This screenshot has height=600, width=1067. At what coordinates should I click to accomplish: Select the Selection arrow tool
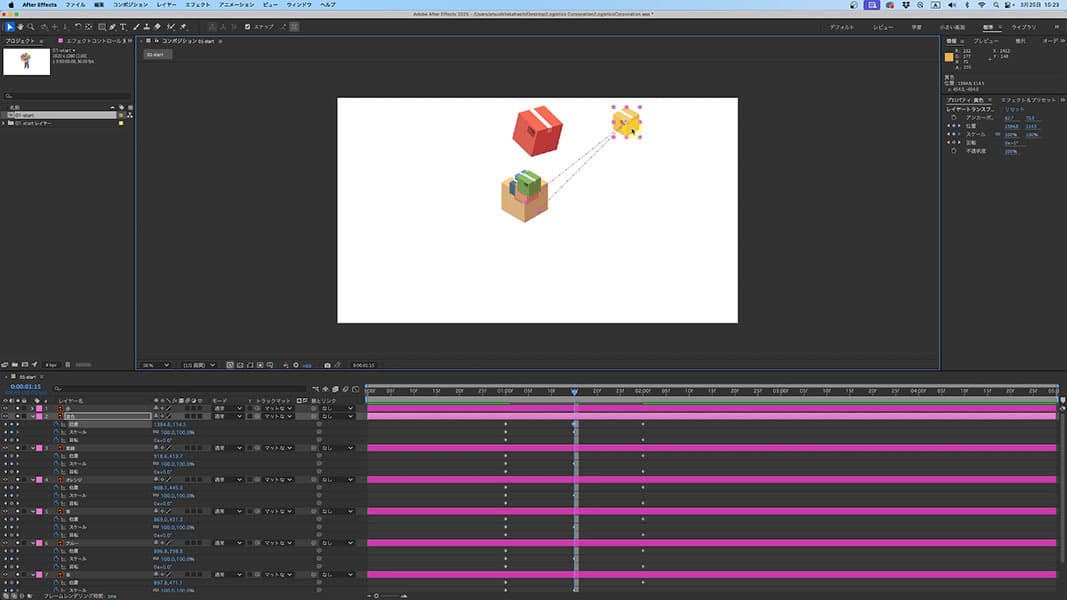coord(10,27)
